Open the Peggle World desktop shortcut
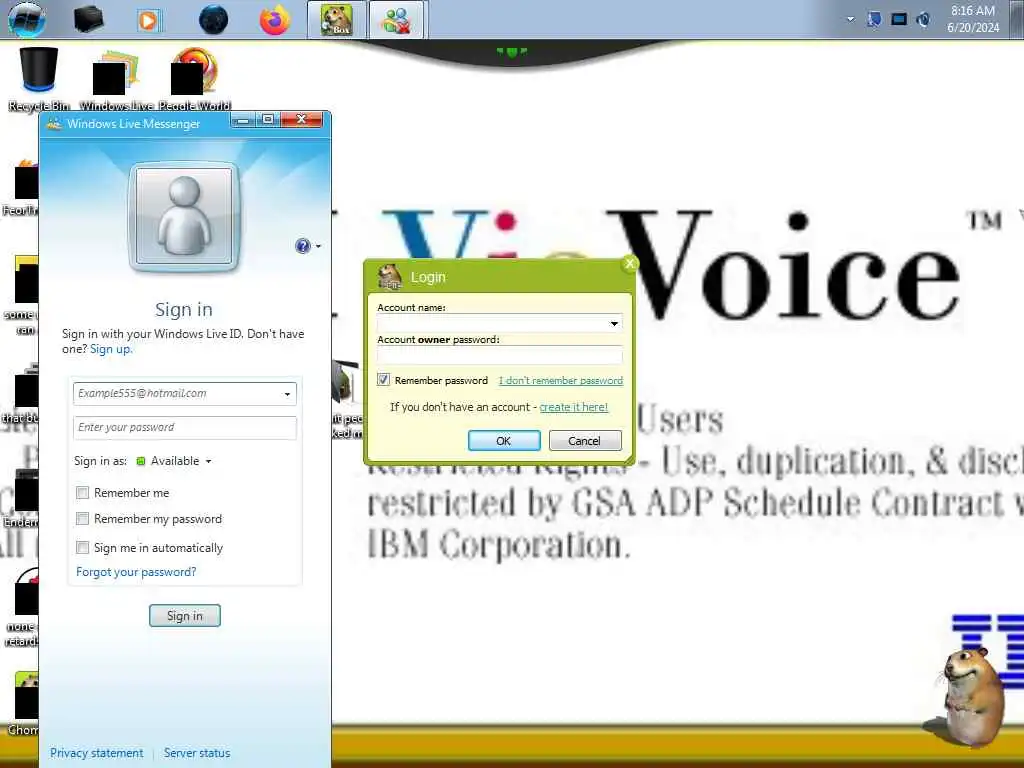Screen dimensions: 1024x768 coord(195,80)
